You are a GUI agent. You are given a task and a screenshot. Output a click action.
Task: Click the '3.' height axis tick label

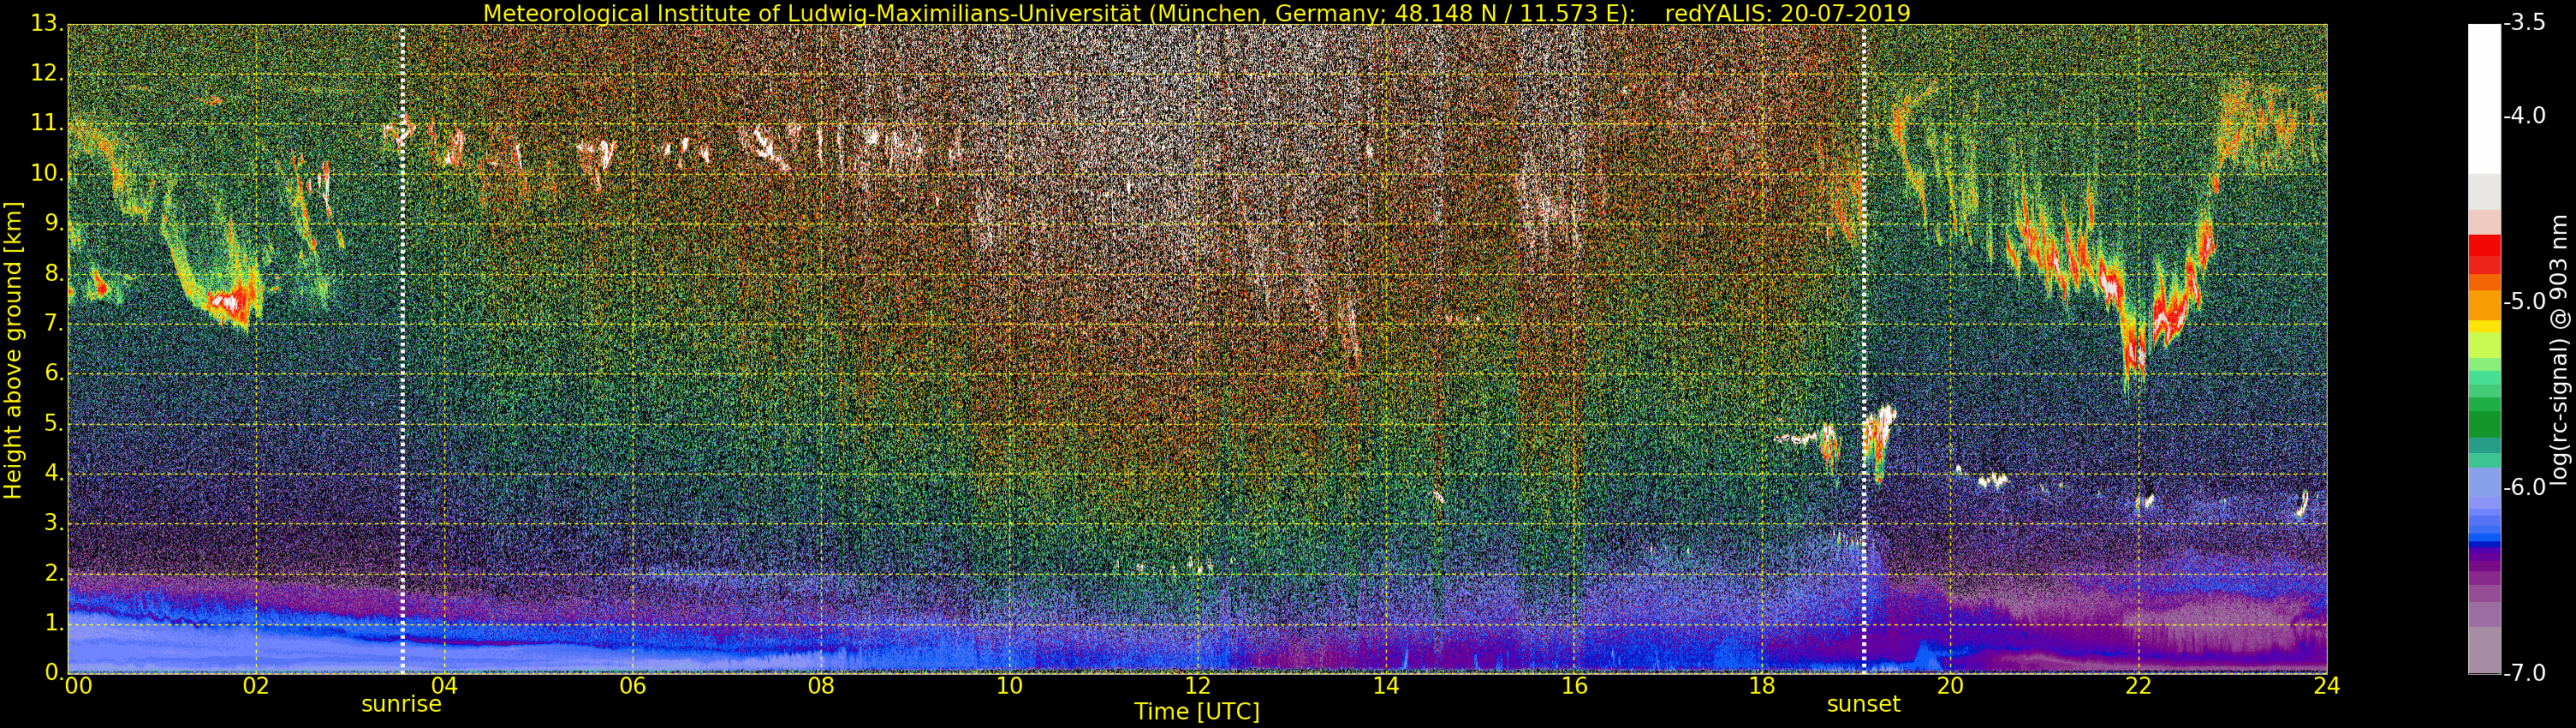(x=53, y=523)
